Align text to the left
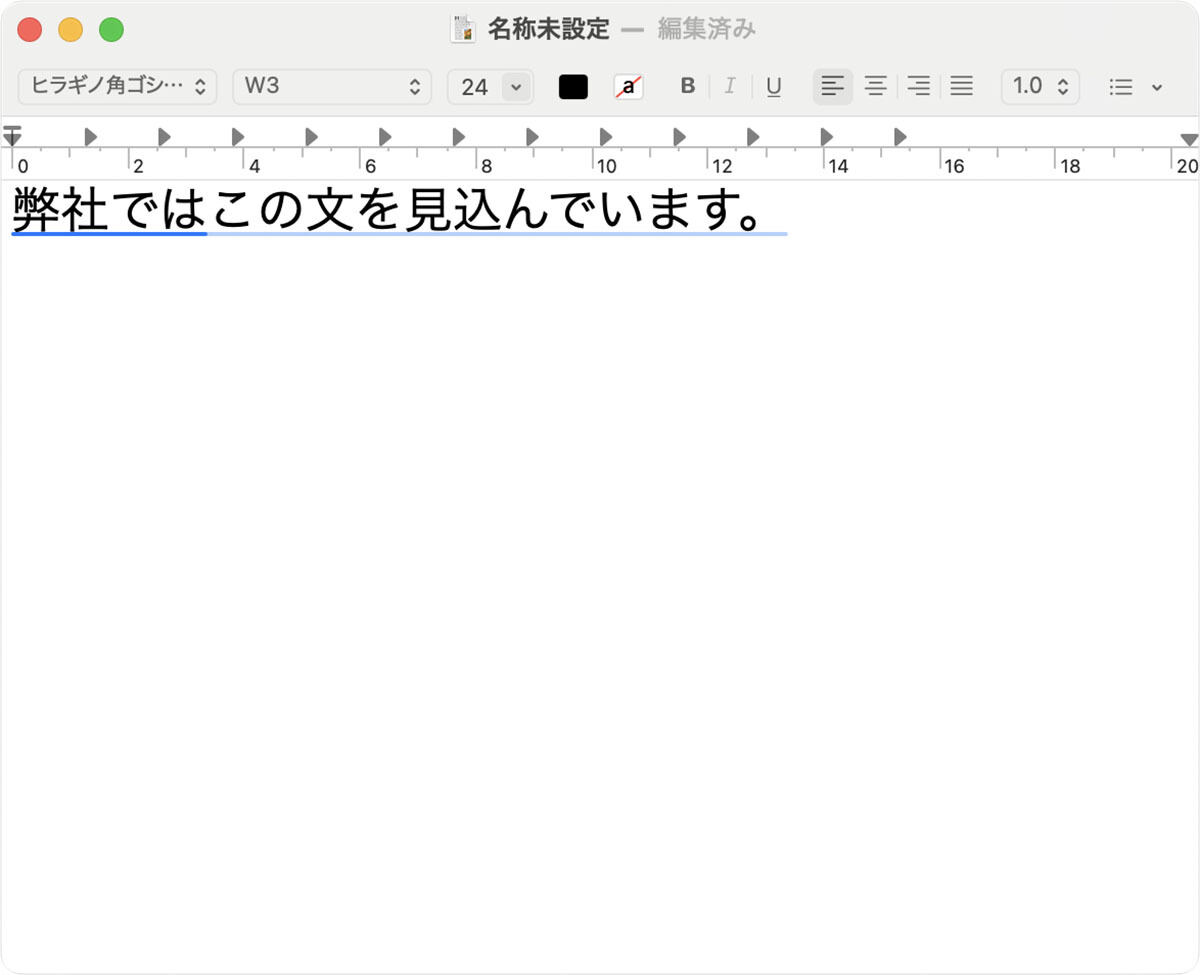 [833, 86]
